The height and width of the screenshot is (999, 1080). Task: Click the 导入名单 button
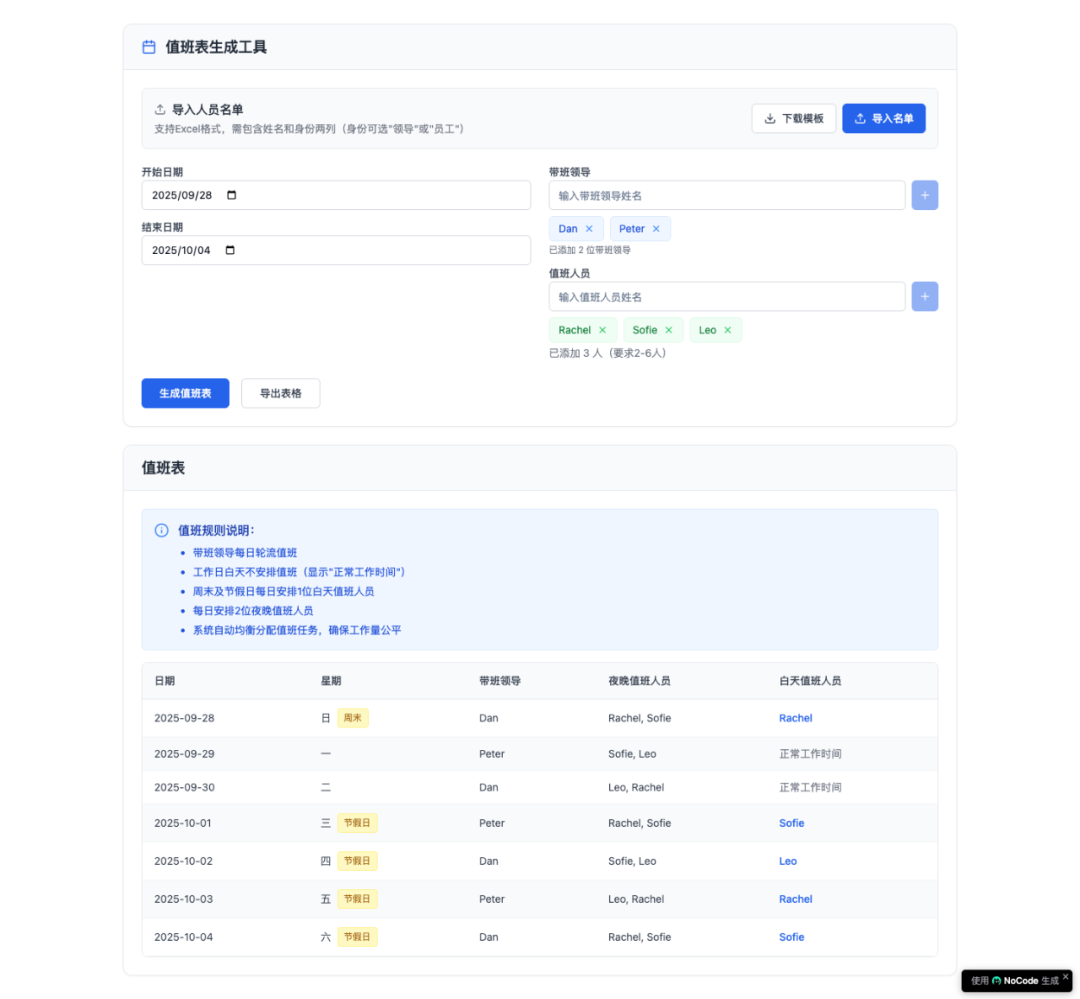[x=884, y=119]
